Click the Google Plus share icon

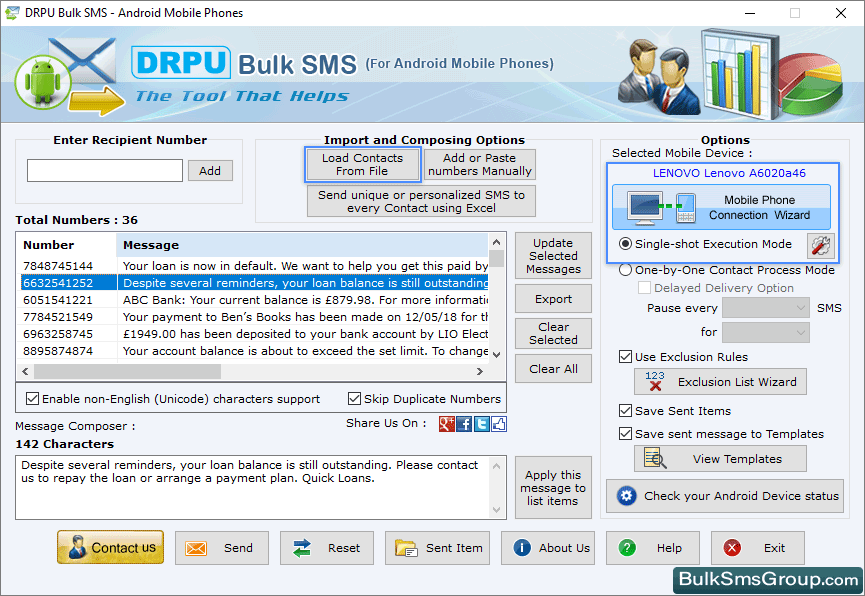(446, 424)
